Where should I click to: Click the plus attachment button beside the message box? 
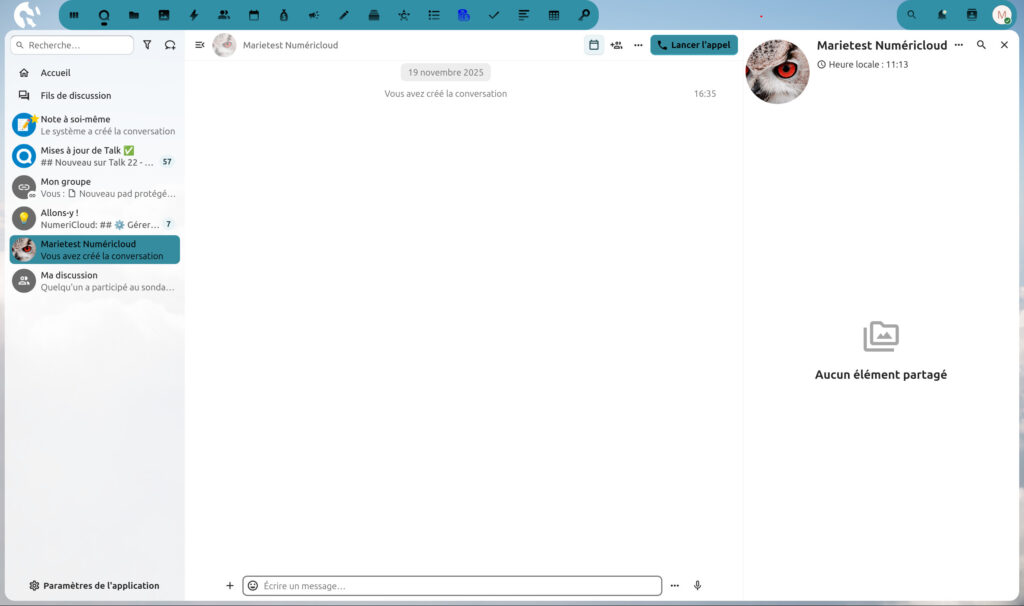click(x=230, y=586)
